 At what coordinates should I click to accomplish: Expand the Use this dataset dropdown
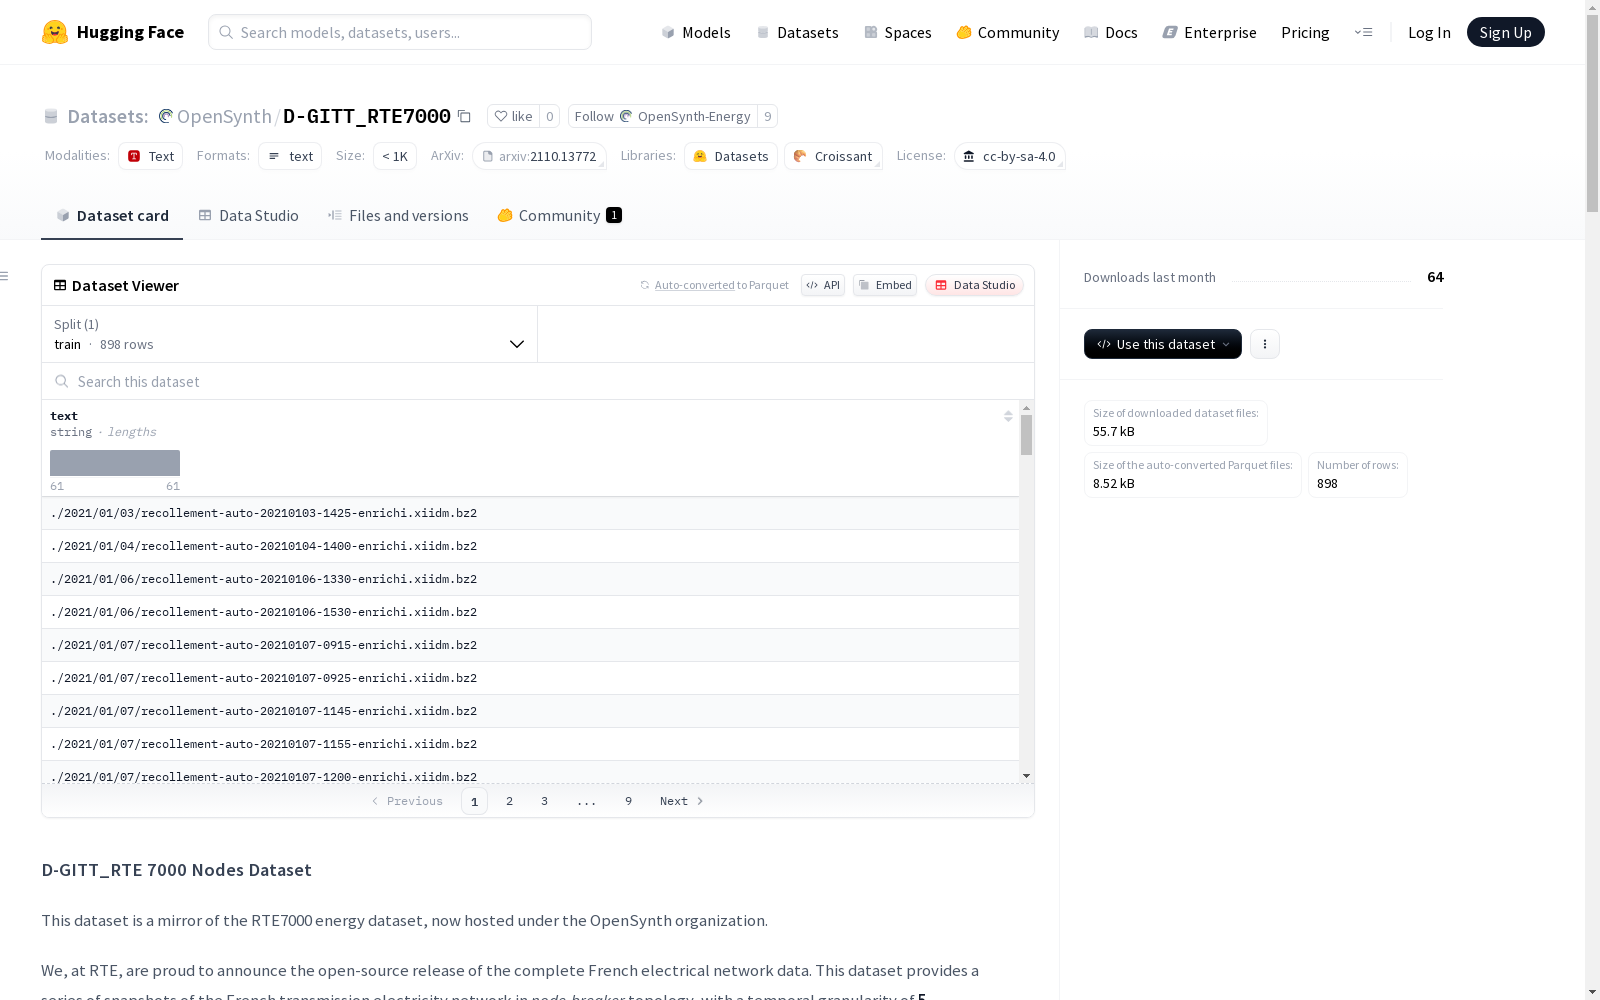pos(1163,344)
